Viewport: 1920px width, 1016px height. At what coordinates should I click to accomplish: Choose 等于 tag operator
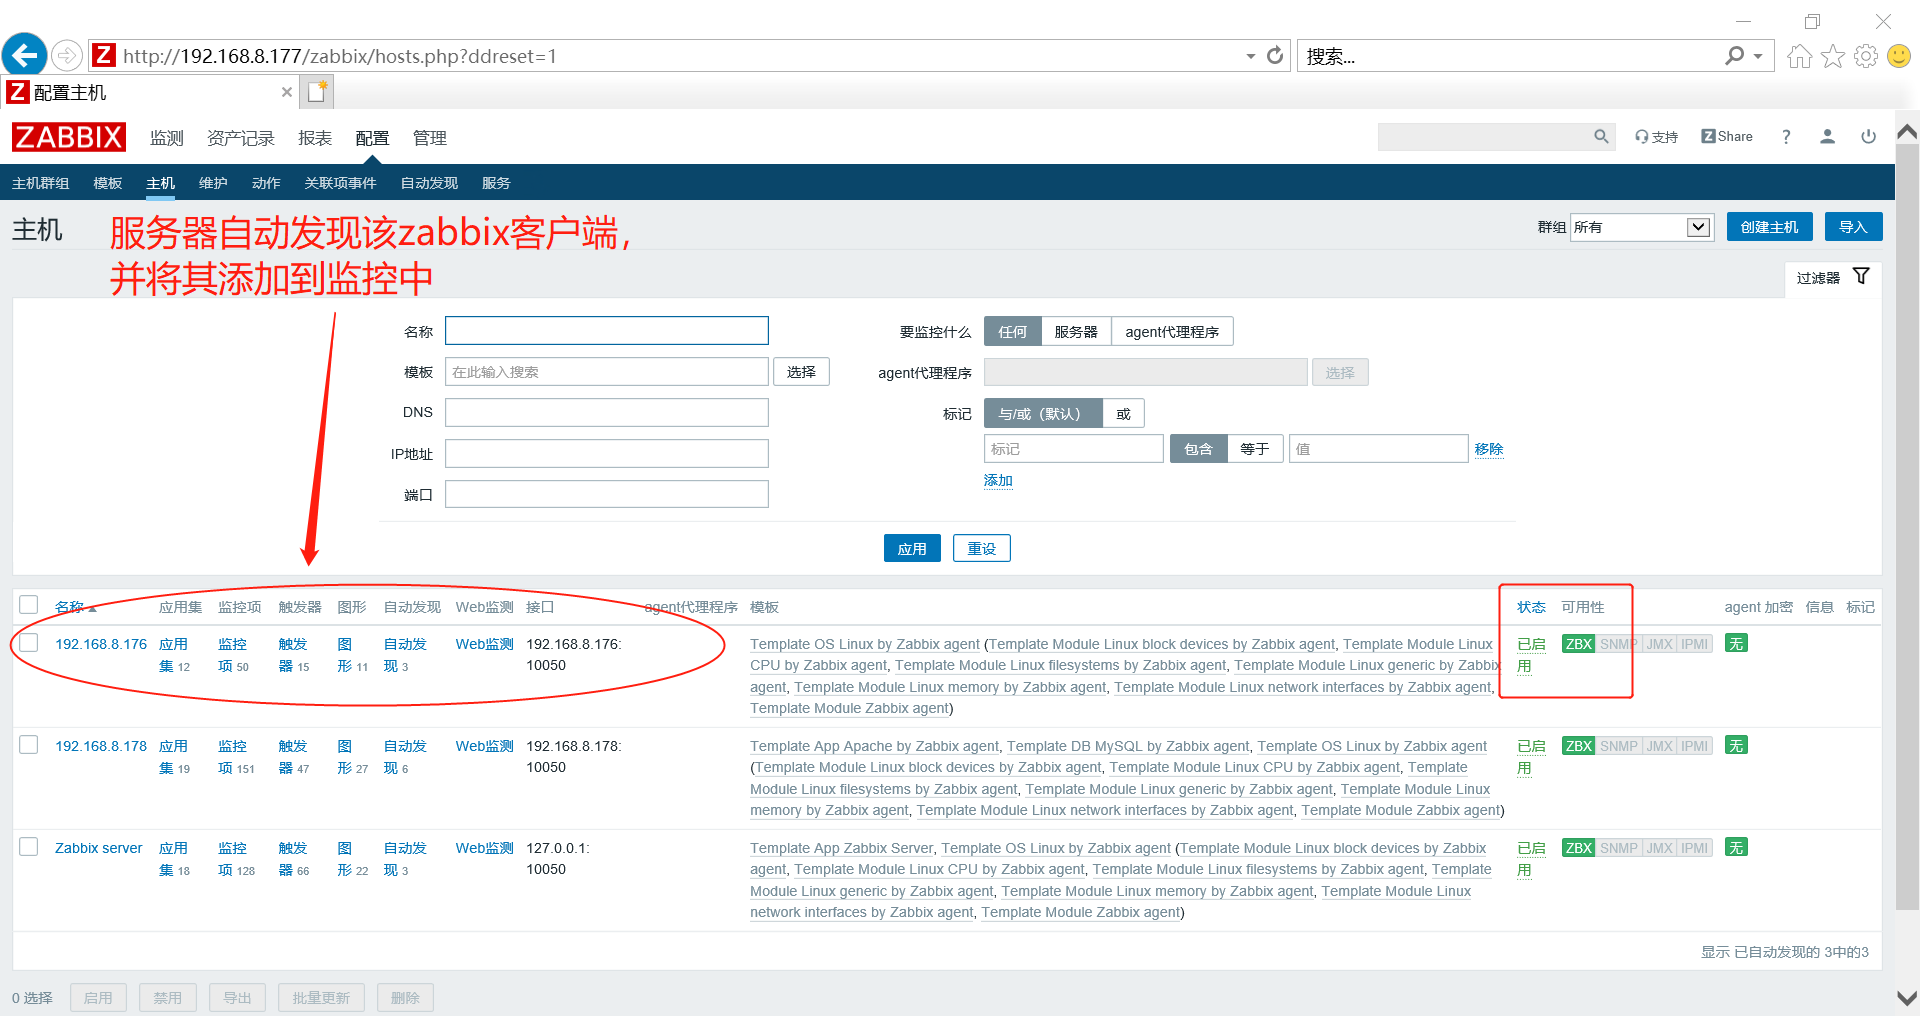pyautogui.click(x=1254, y=449)
